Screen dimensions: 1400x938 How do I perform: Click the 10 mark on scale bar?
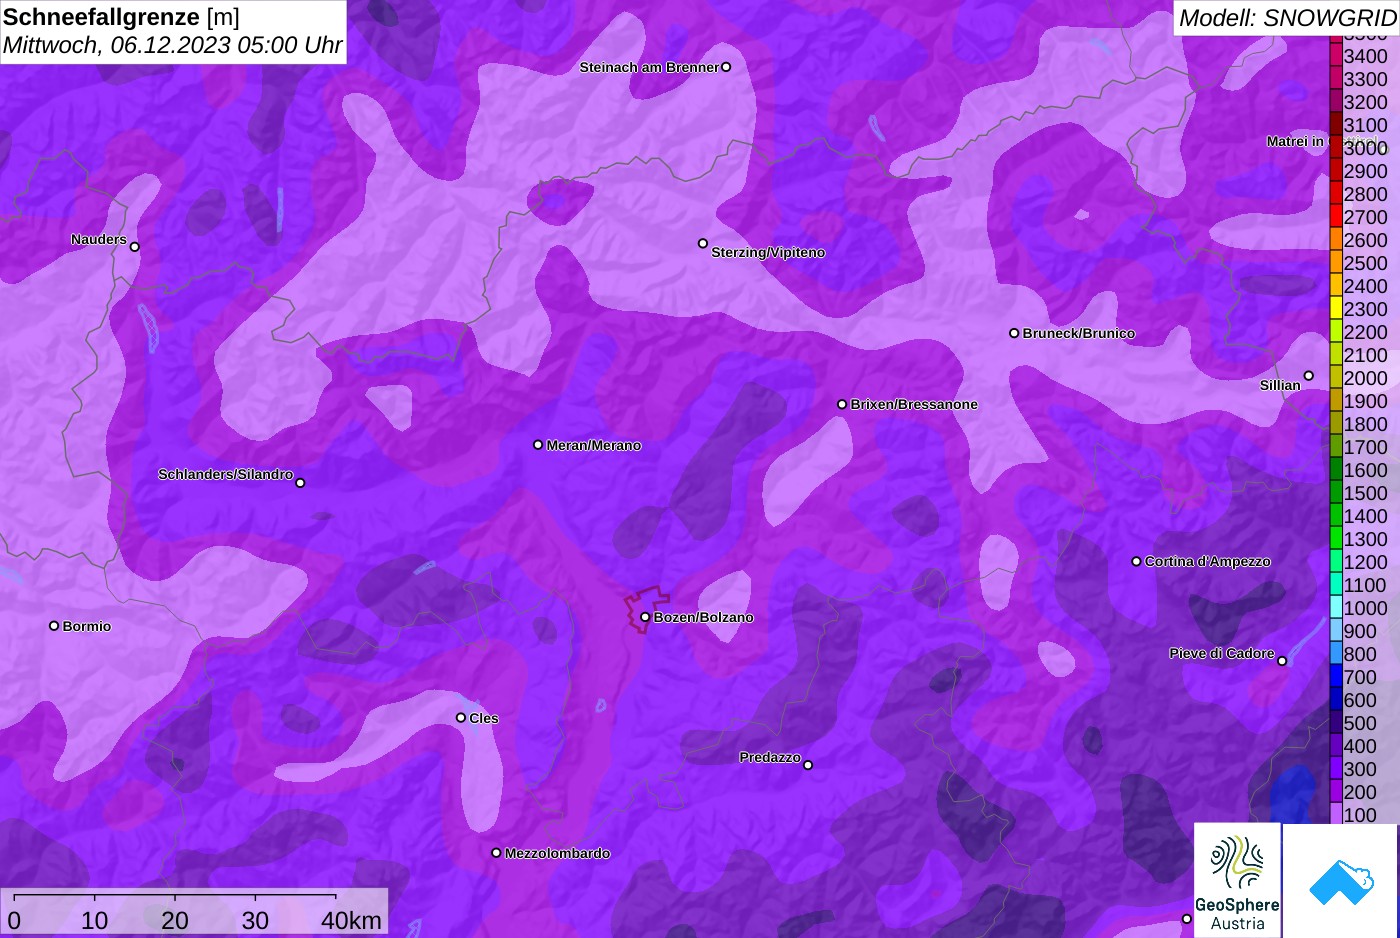pyautogui.click(x=95, y=920)
